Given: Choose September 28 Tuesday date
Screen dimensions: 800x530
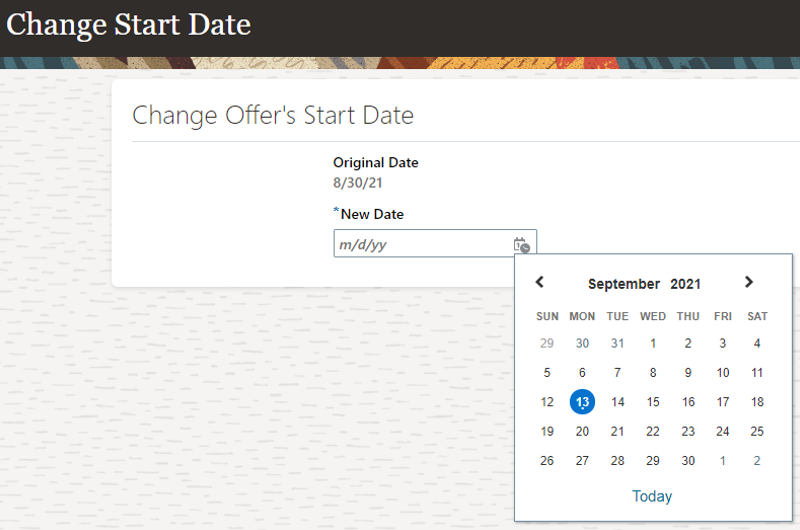Looking at the screenshot, I should tap(618, 461).
